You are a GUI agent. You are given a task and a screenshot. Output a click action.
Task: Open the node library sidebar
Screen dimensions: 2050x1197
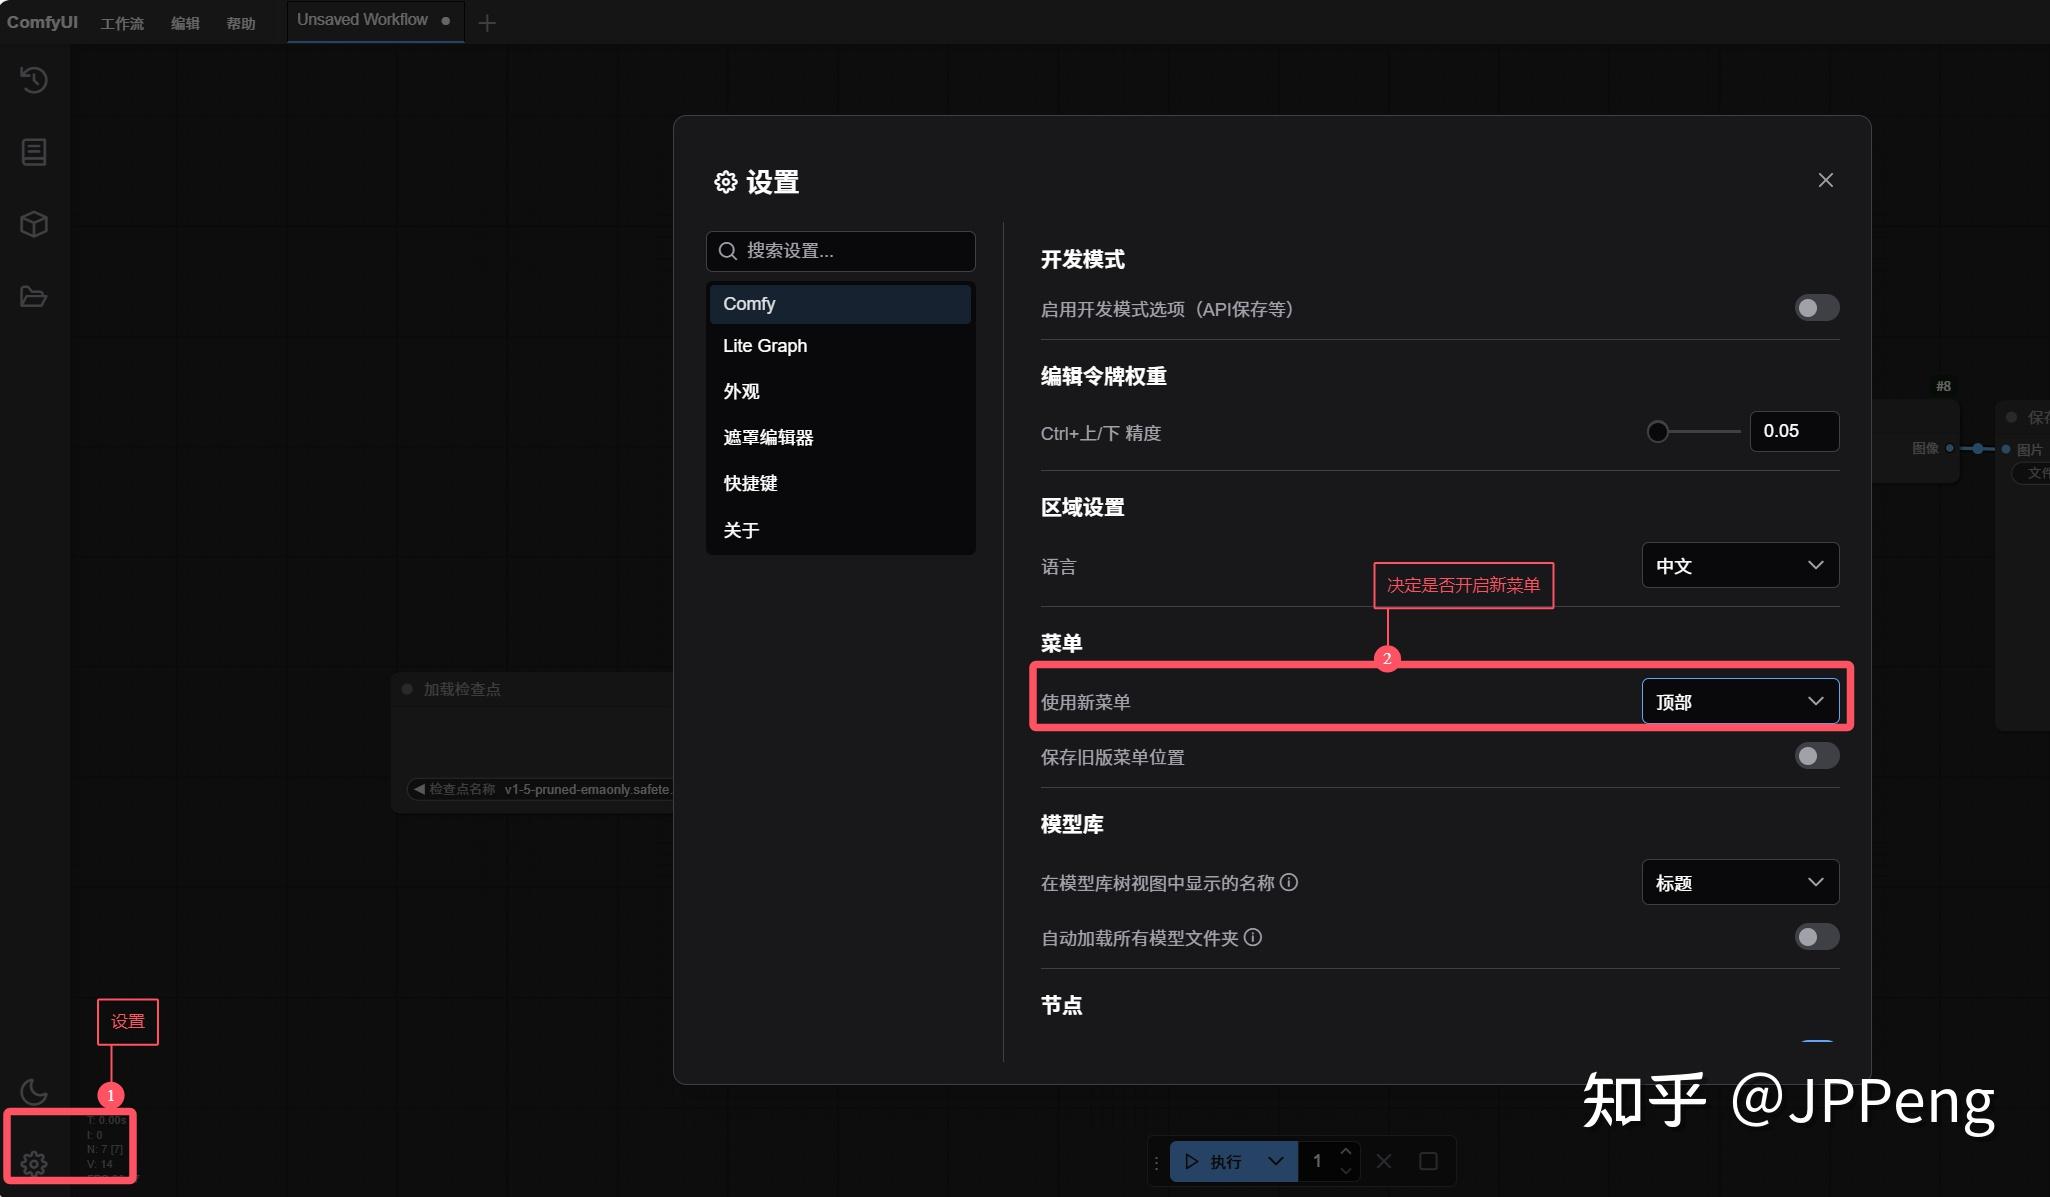34,152
